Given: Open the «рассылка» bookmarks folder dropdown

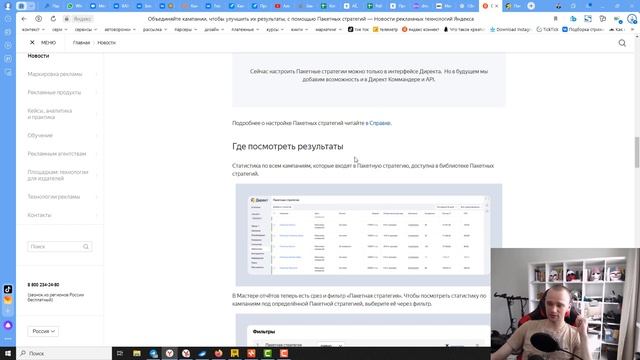Looking at the screenshot, I should click(x=155, y=29).
